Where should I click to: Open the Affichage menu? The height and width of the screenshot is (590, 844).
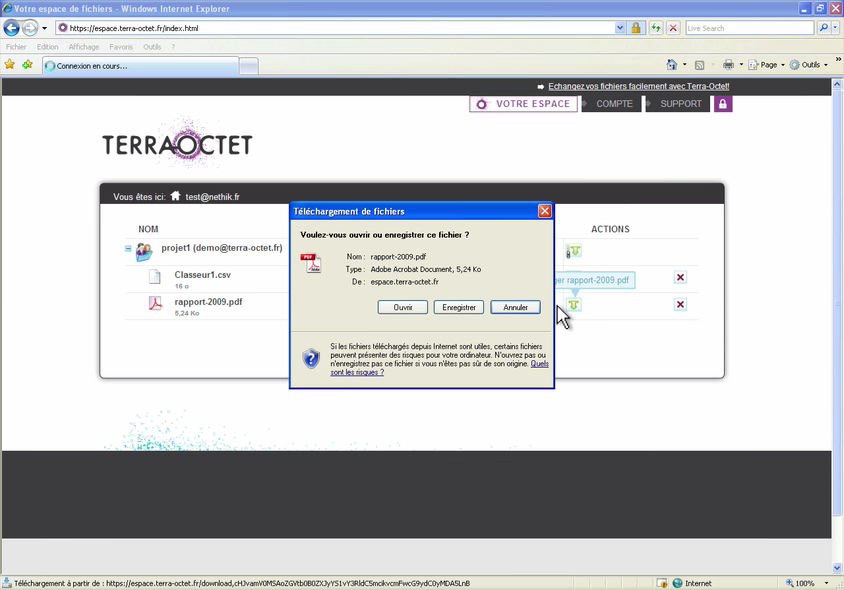point(84,47)
